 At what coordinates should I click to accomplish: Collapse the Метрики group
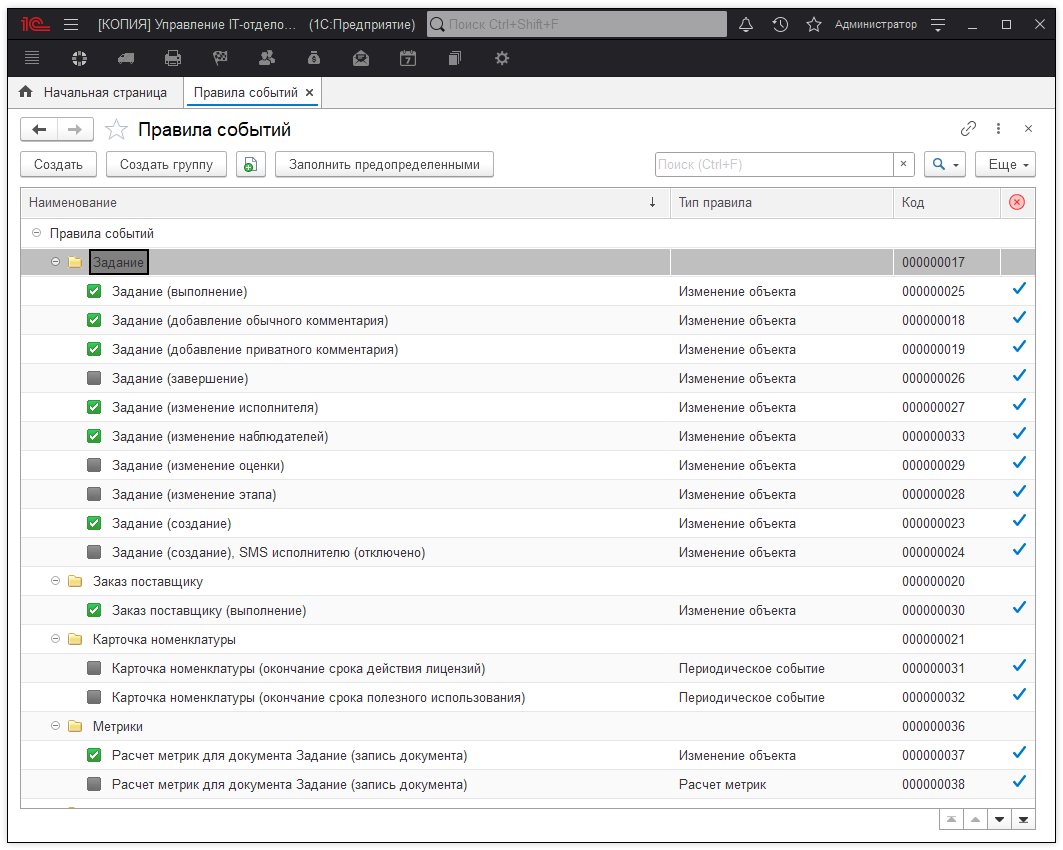(x=56, y=726)
